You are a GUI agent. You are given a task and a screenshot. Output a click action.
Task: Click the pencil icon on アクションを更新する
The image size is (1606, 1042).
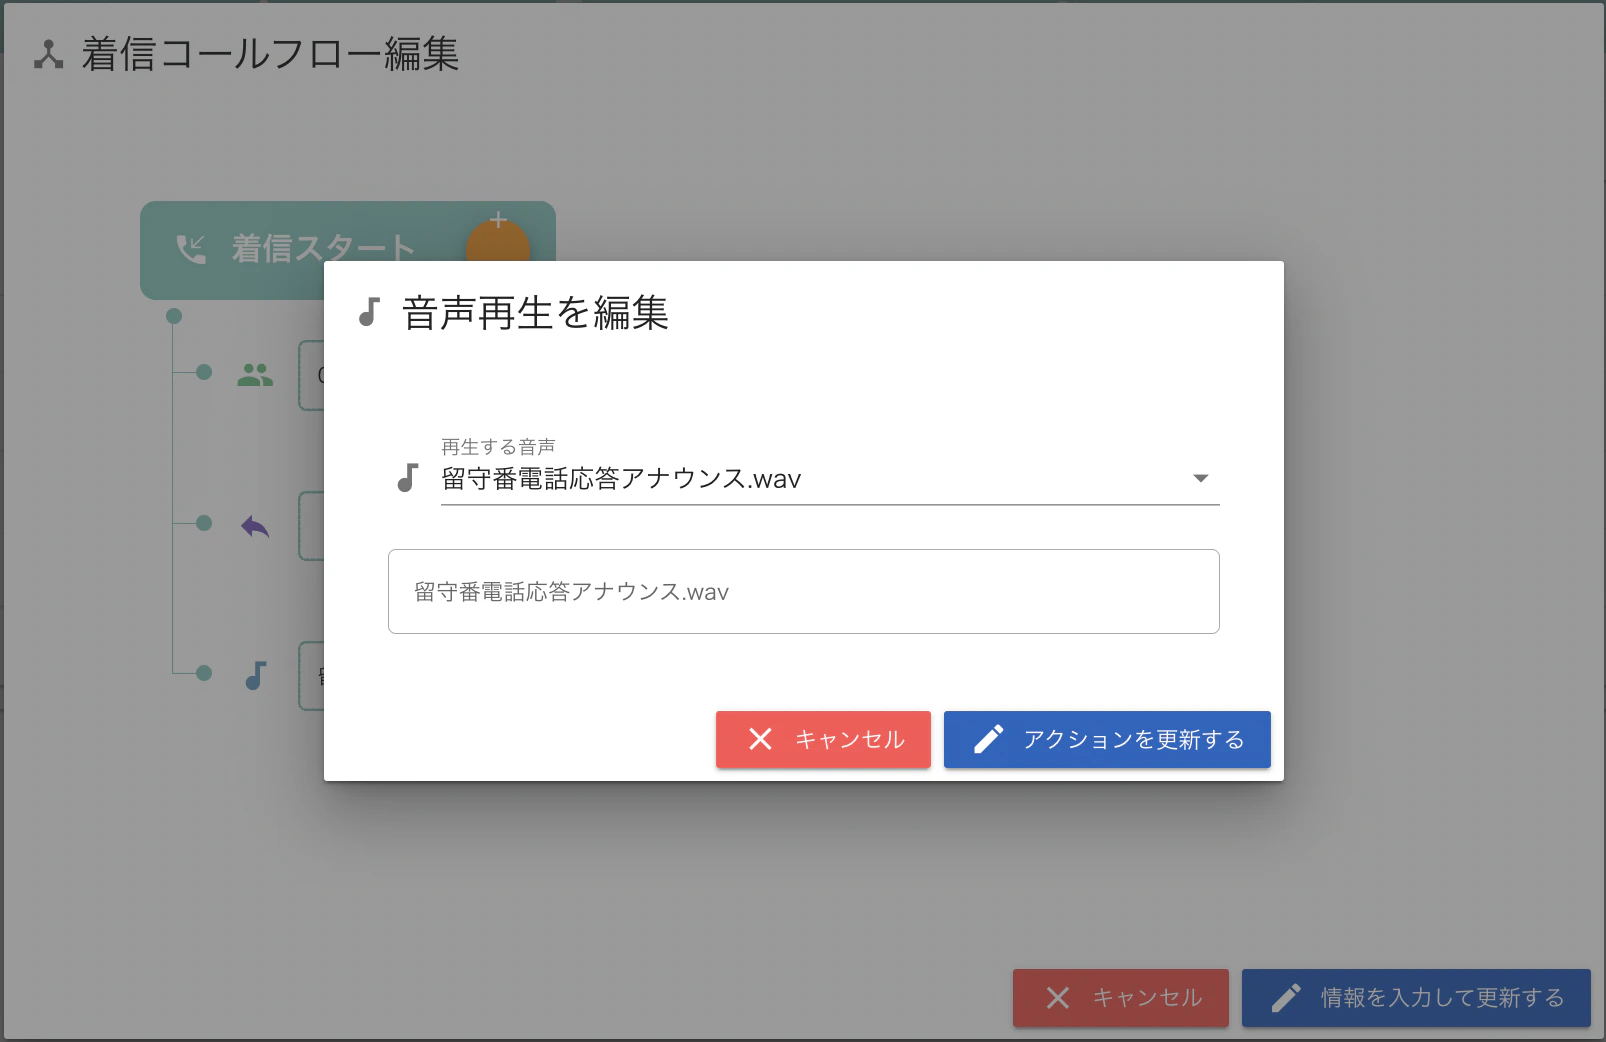pyautogui.click(x=988, y=740)
